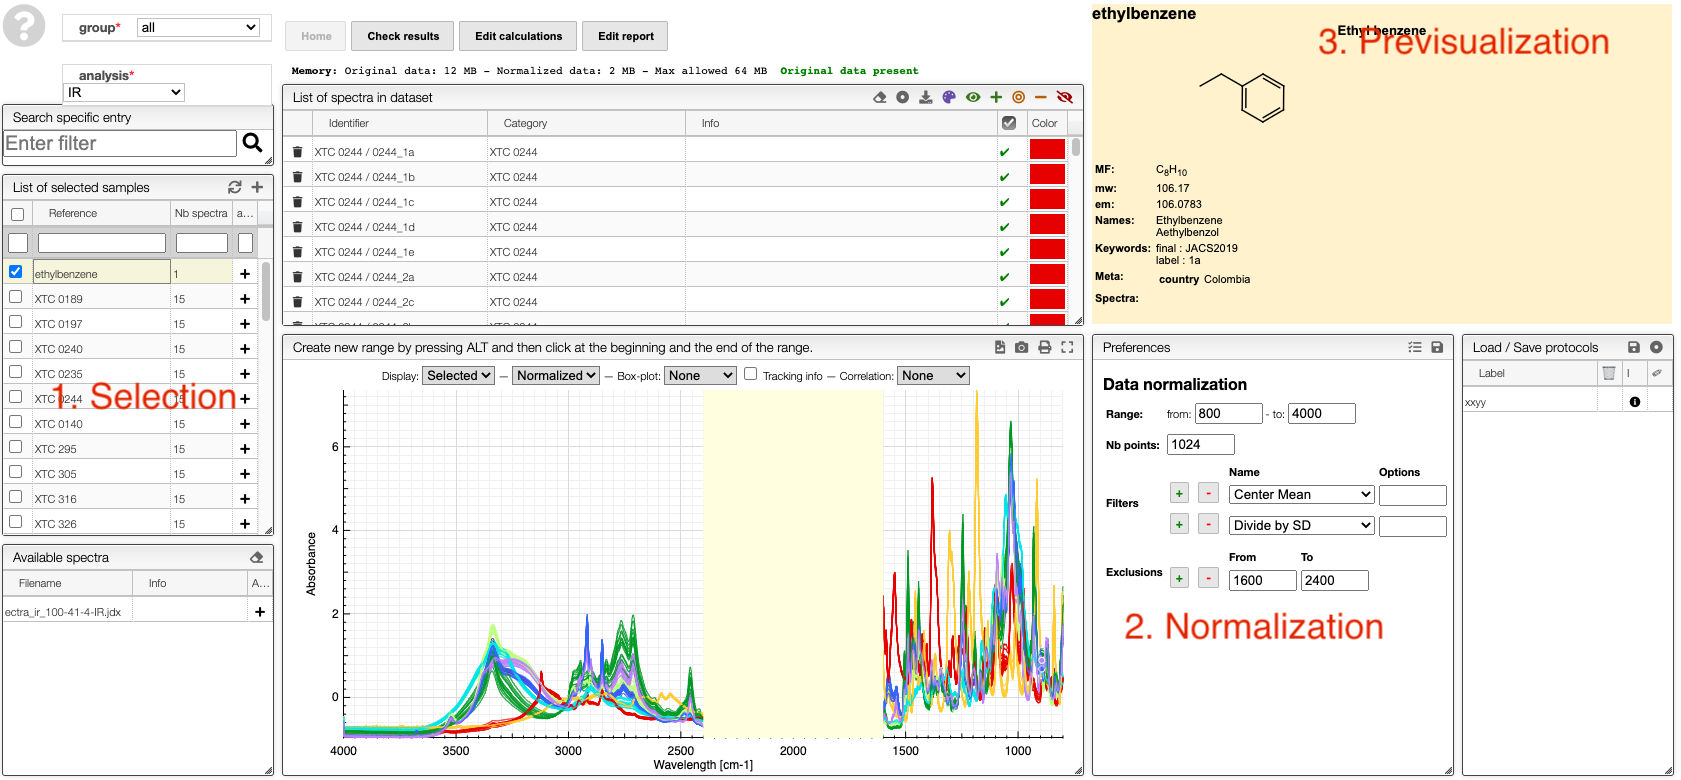Refresh the list of selected samples
The width and height of the screenshot is (1681, 780).
click(235, 187)
